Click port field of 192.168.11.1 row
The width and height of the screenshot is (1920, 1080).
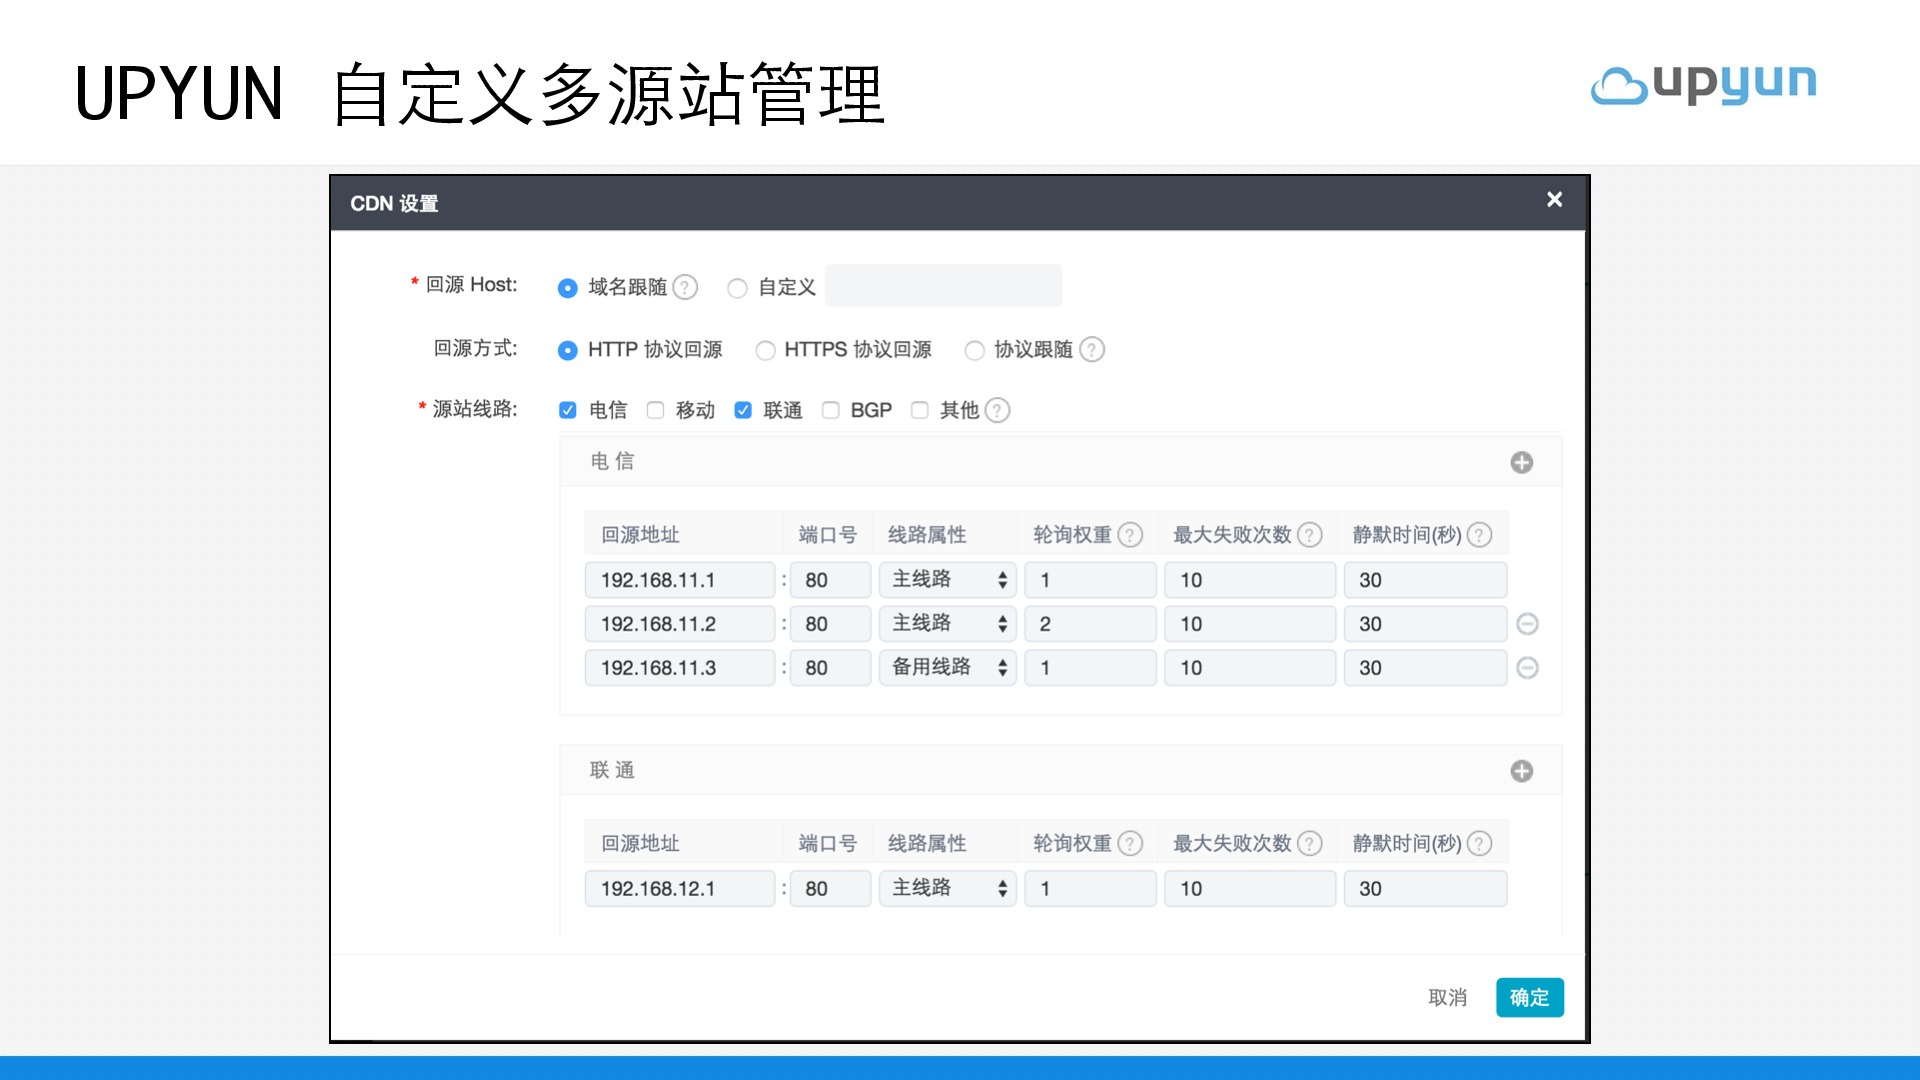click(831, 580)
